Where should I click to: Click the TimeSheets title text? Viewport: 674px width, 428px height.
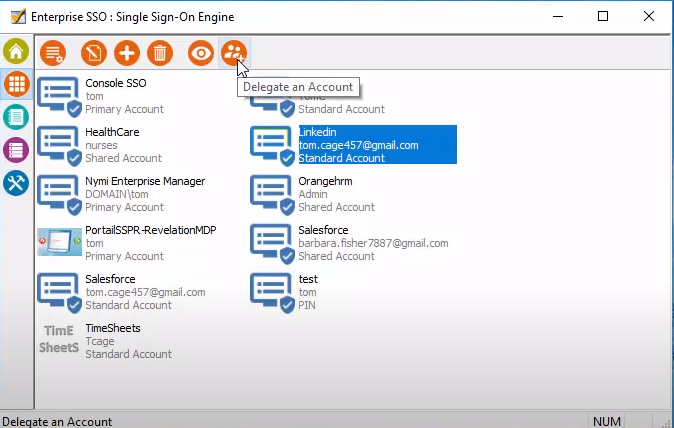tap(113, 328)
